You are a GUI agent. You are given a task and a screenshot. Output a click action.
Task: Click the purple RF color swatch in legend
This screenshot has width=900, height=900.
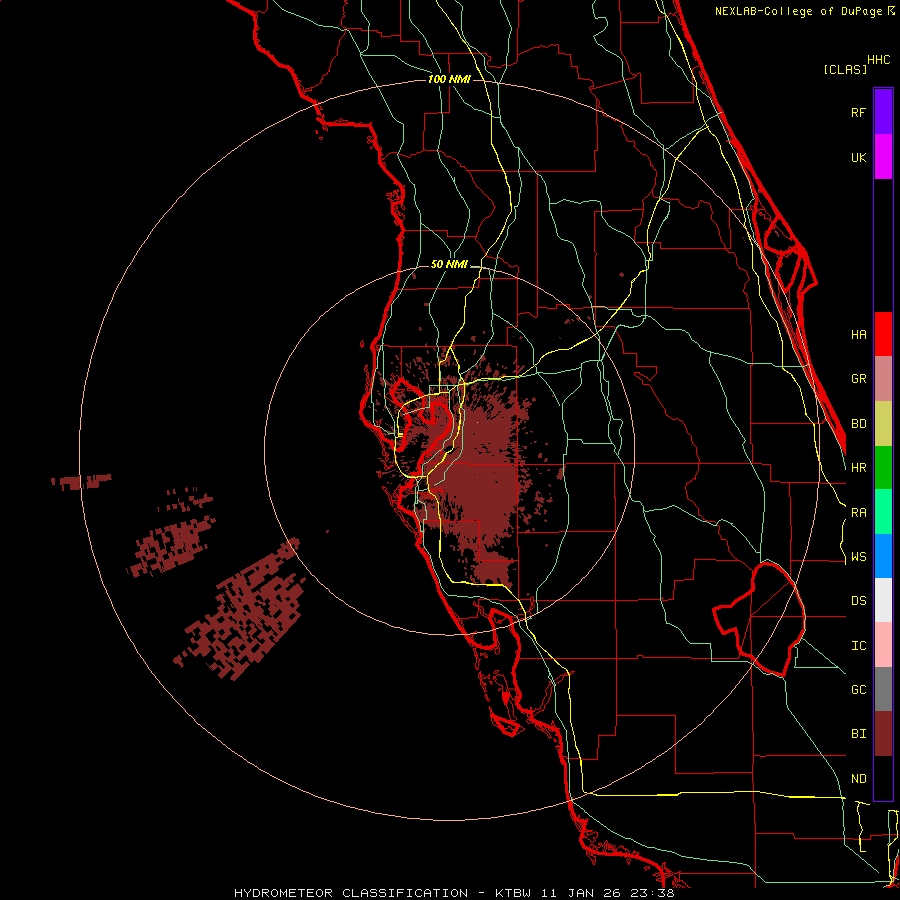tap(883, 112)
